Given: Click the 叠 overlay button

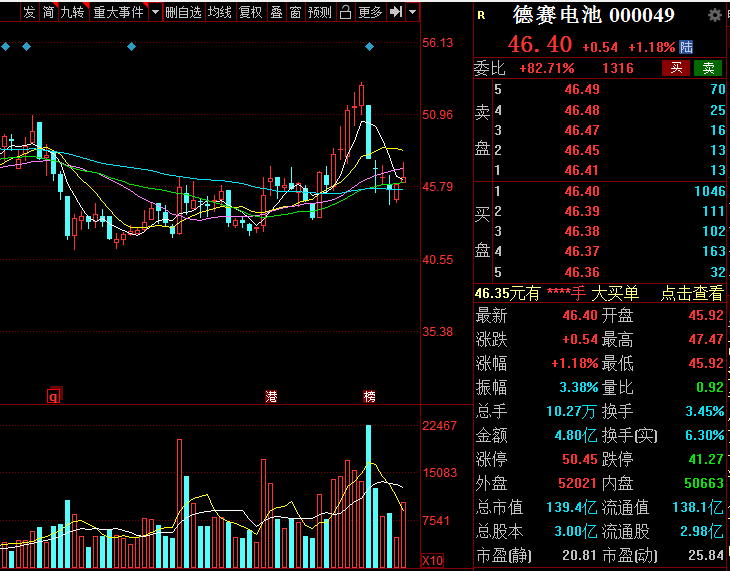Looking at the screenshot, I should click(277, 12).
